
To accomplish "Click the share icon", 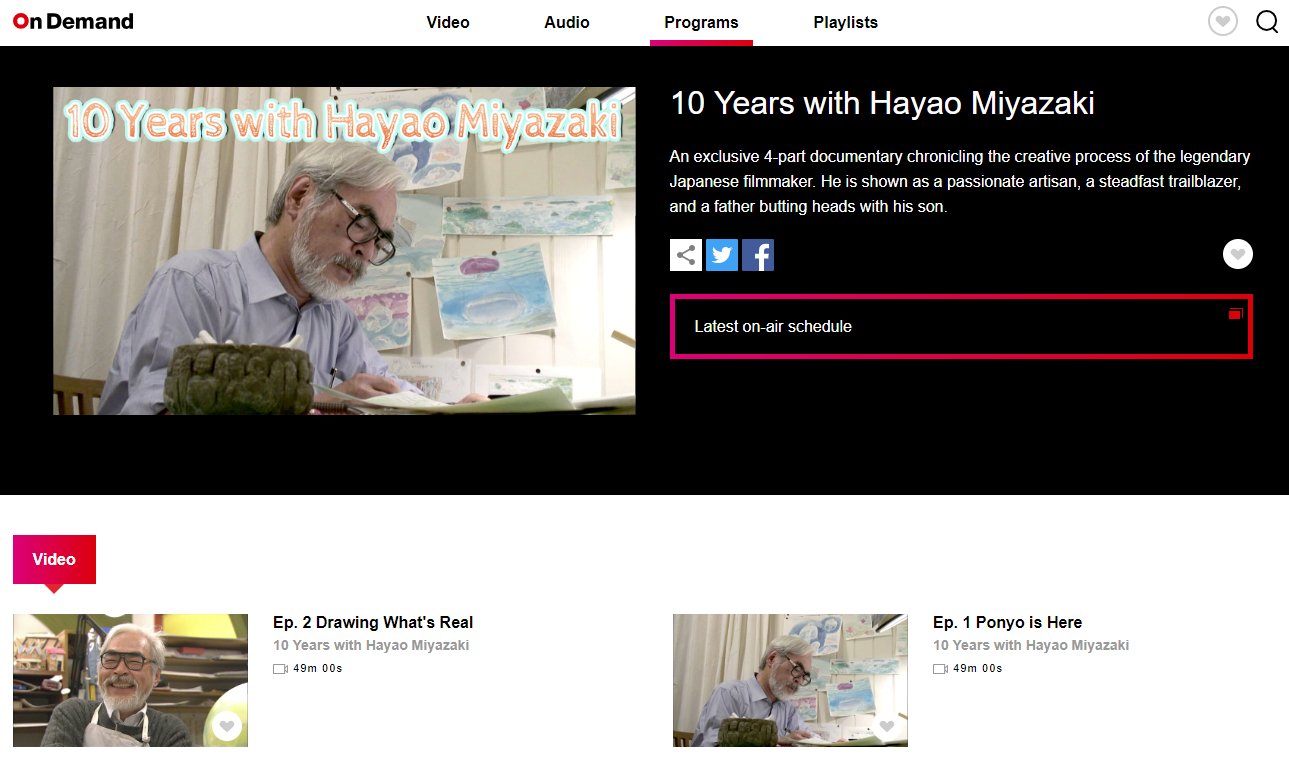I will 686,255.
